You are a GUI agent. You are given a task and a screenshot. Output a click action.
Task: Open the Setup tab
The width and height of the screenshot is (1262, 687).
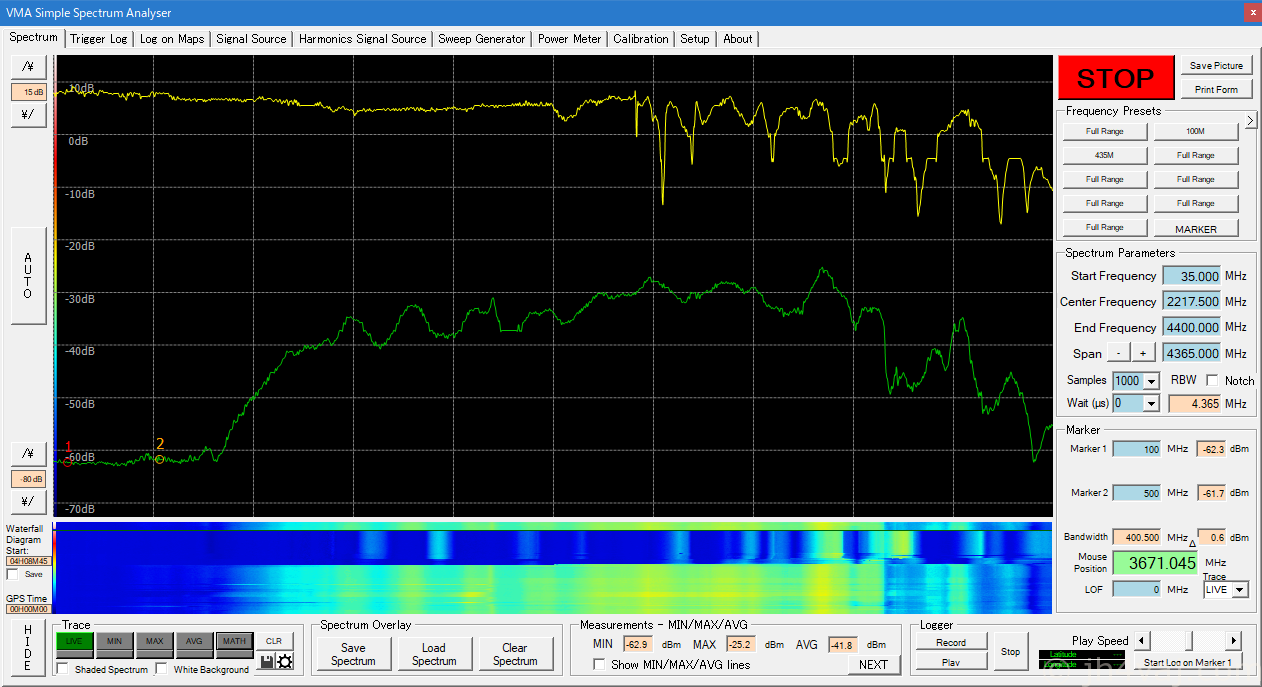[x=695, y=39]
